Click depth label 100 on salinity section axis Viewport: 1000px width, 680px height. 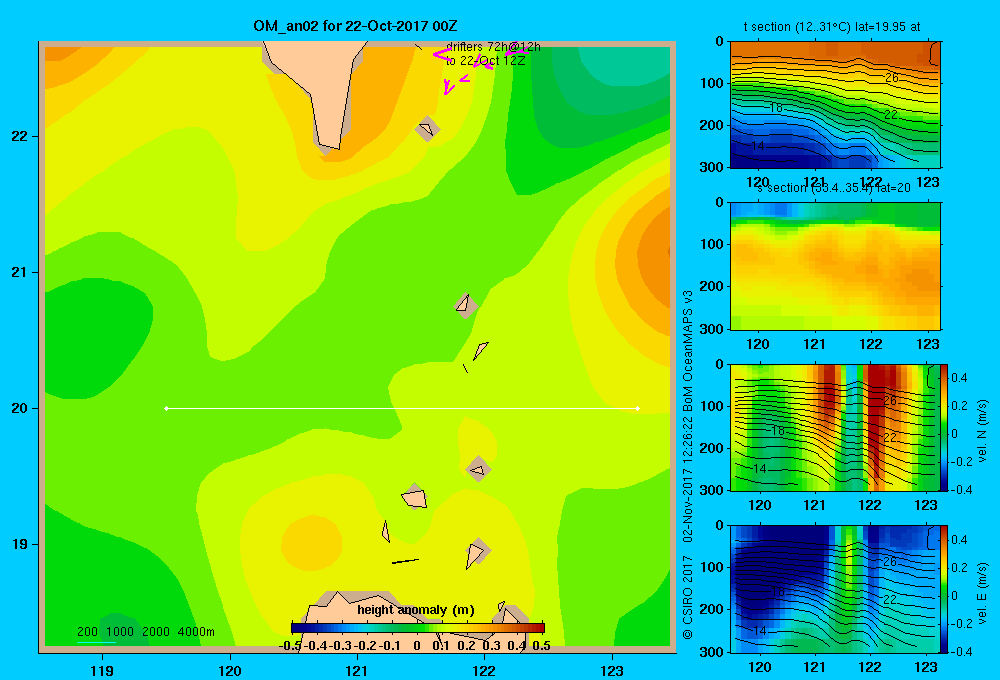click(711, 244)
